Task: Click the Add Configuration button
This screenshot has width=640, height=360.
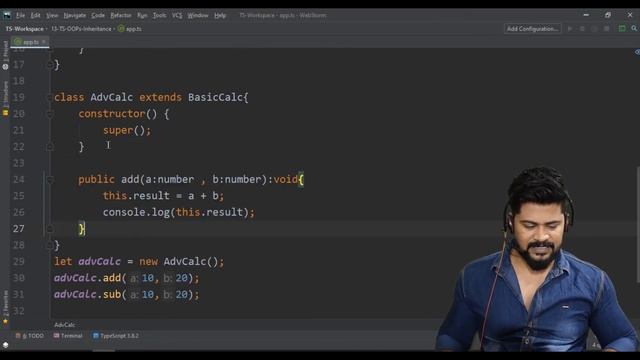Action: (533, 29)
